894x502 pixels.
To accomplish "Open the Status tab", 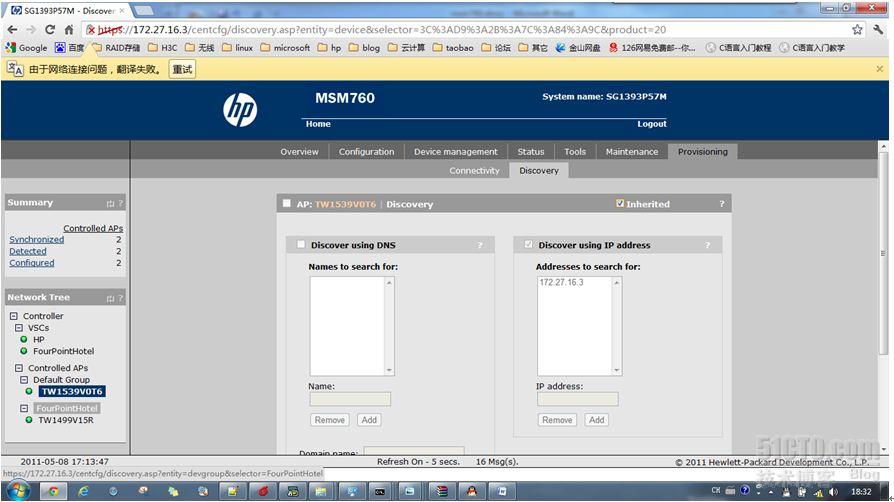I will pos(531,152).
